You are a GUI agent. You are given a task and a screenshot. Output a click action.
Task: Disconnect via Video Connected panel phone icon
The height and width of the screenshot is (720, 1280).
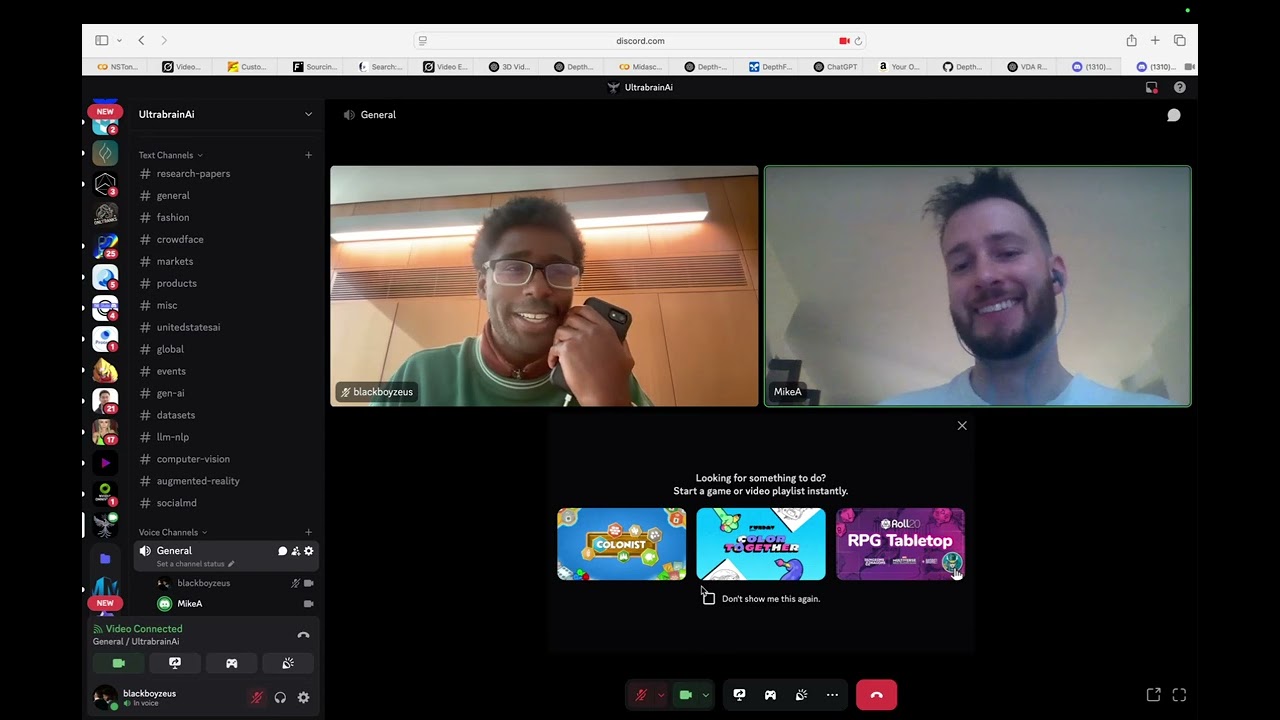pos(303,635)
